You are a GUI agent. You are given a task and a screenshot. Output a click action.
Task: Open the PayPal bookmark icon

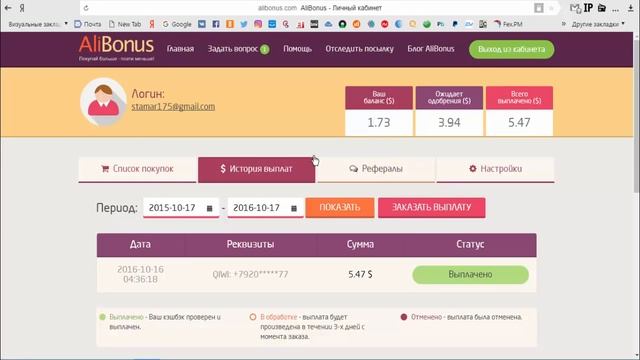coord(455,24)
